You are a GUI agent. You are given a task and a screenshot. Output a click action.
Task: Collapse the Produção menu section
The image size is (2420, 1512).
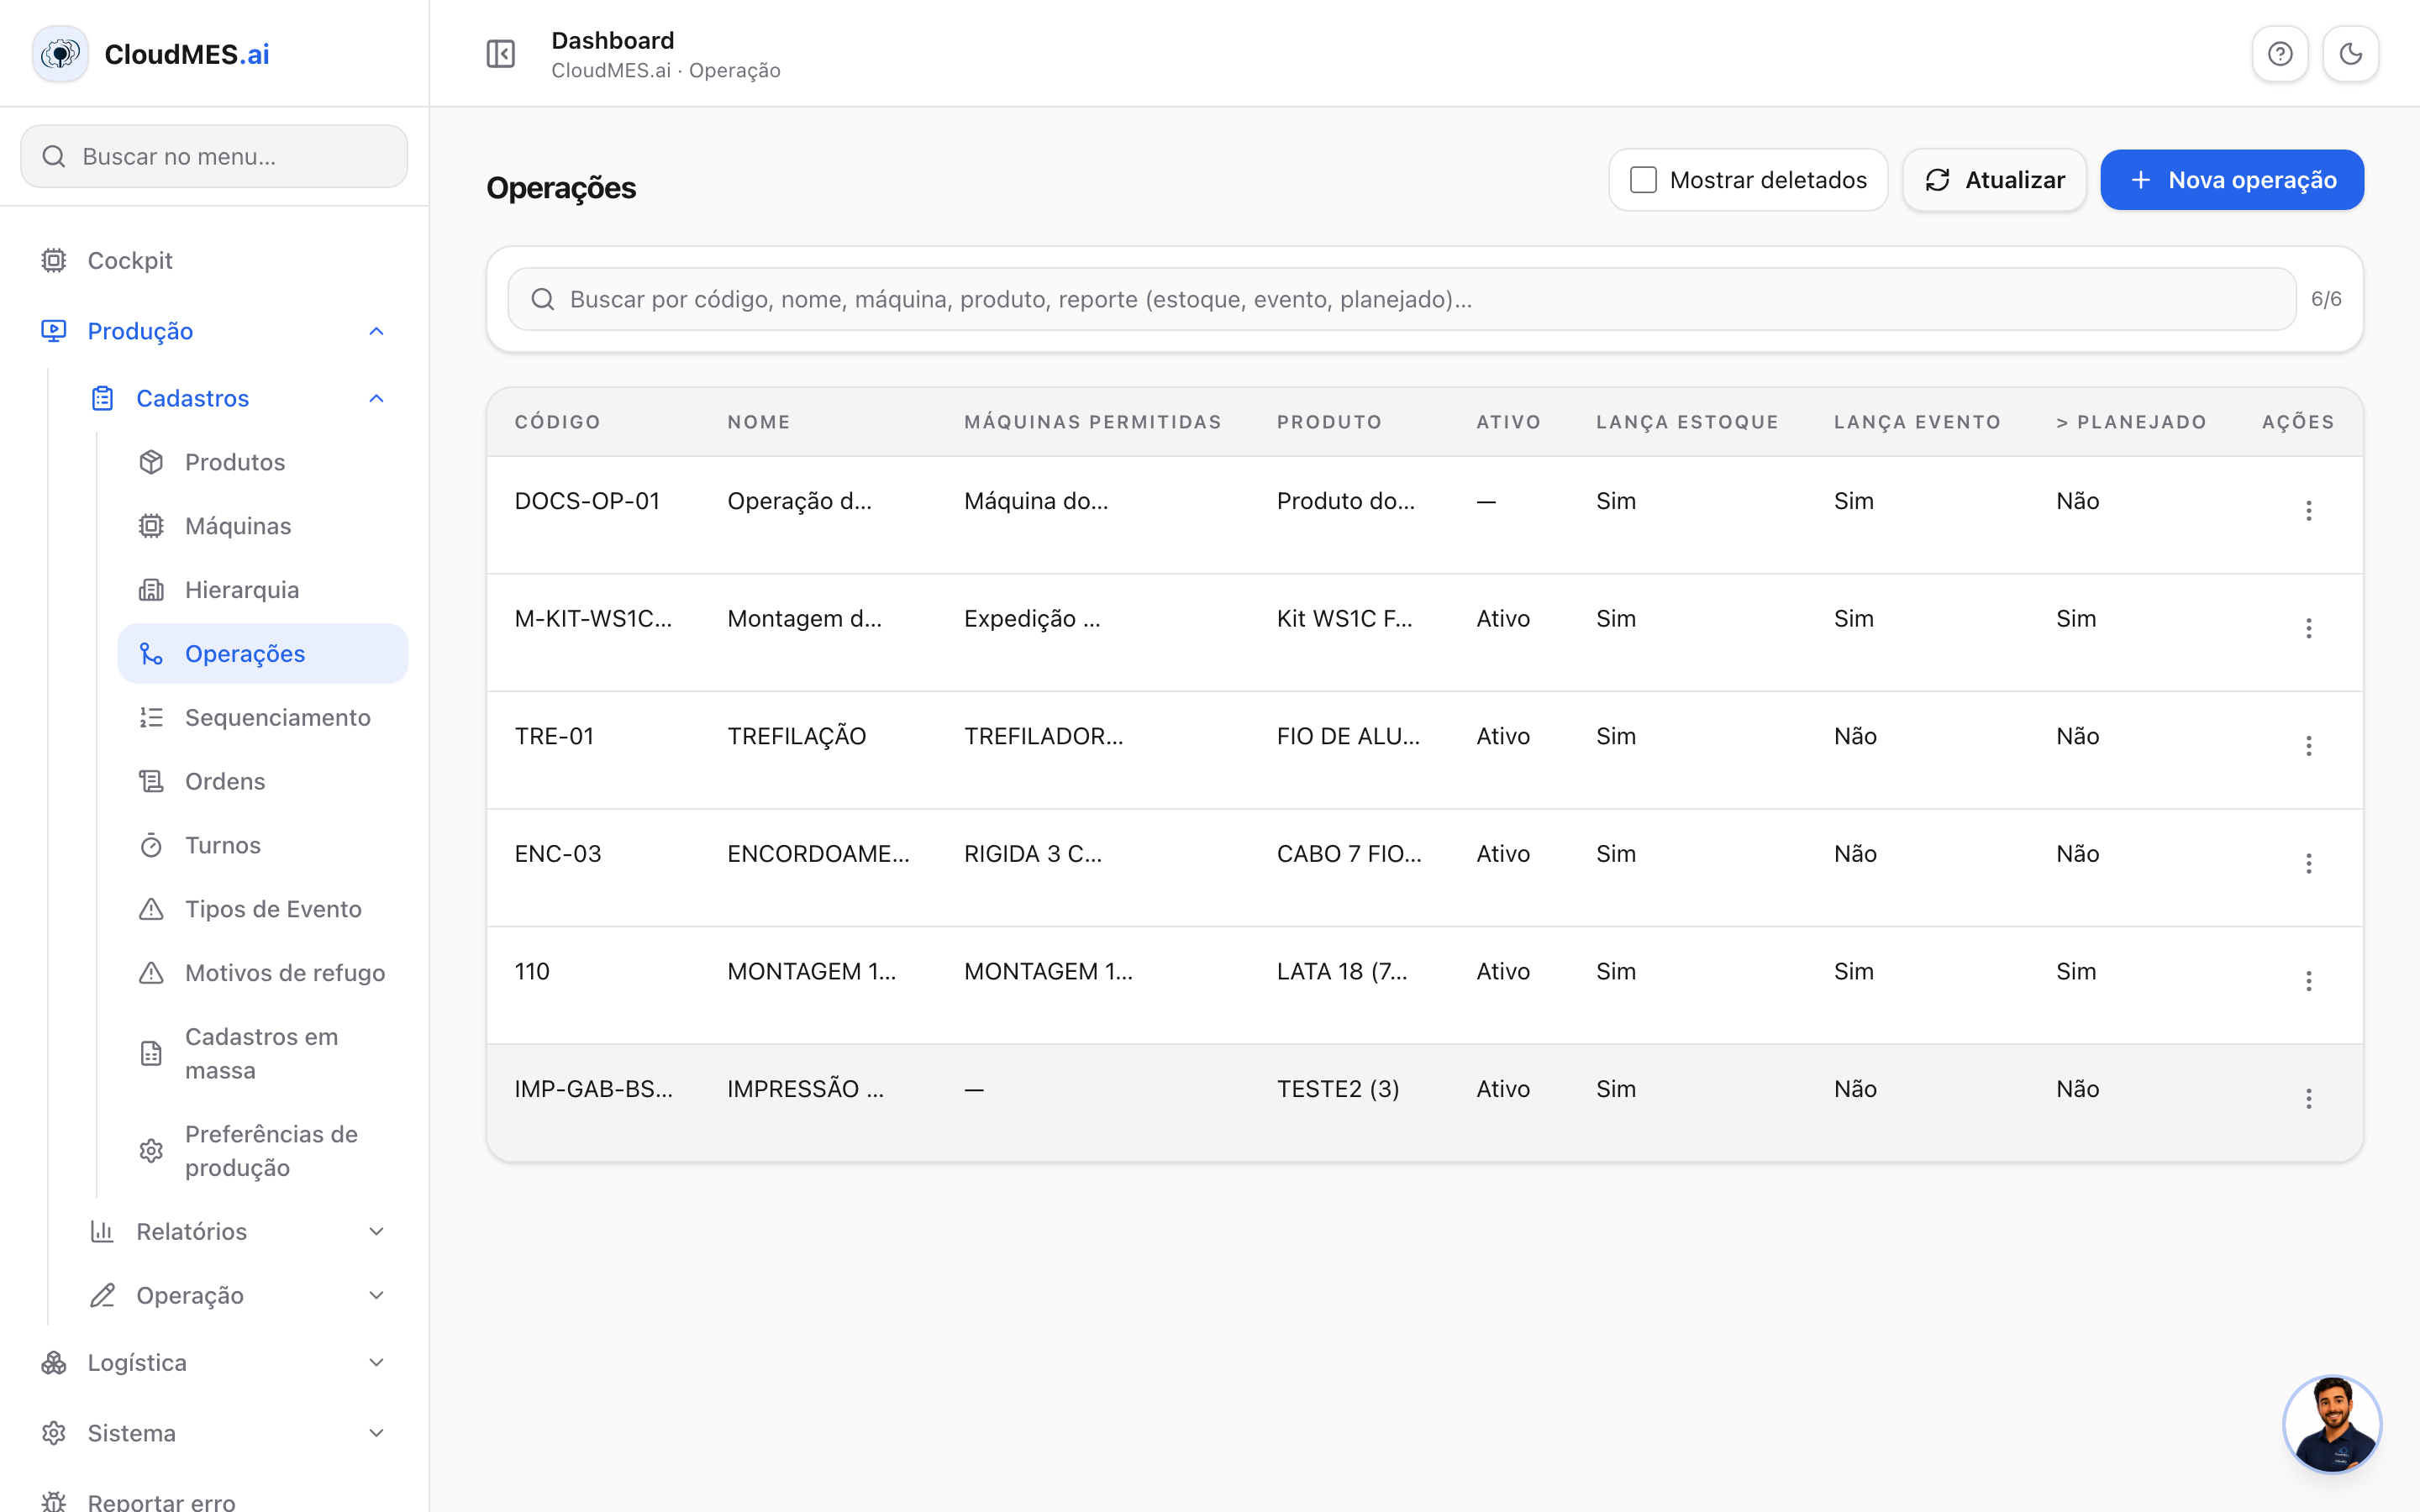[376, 331]
